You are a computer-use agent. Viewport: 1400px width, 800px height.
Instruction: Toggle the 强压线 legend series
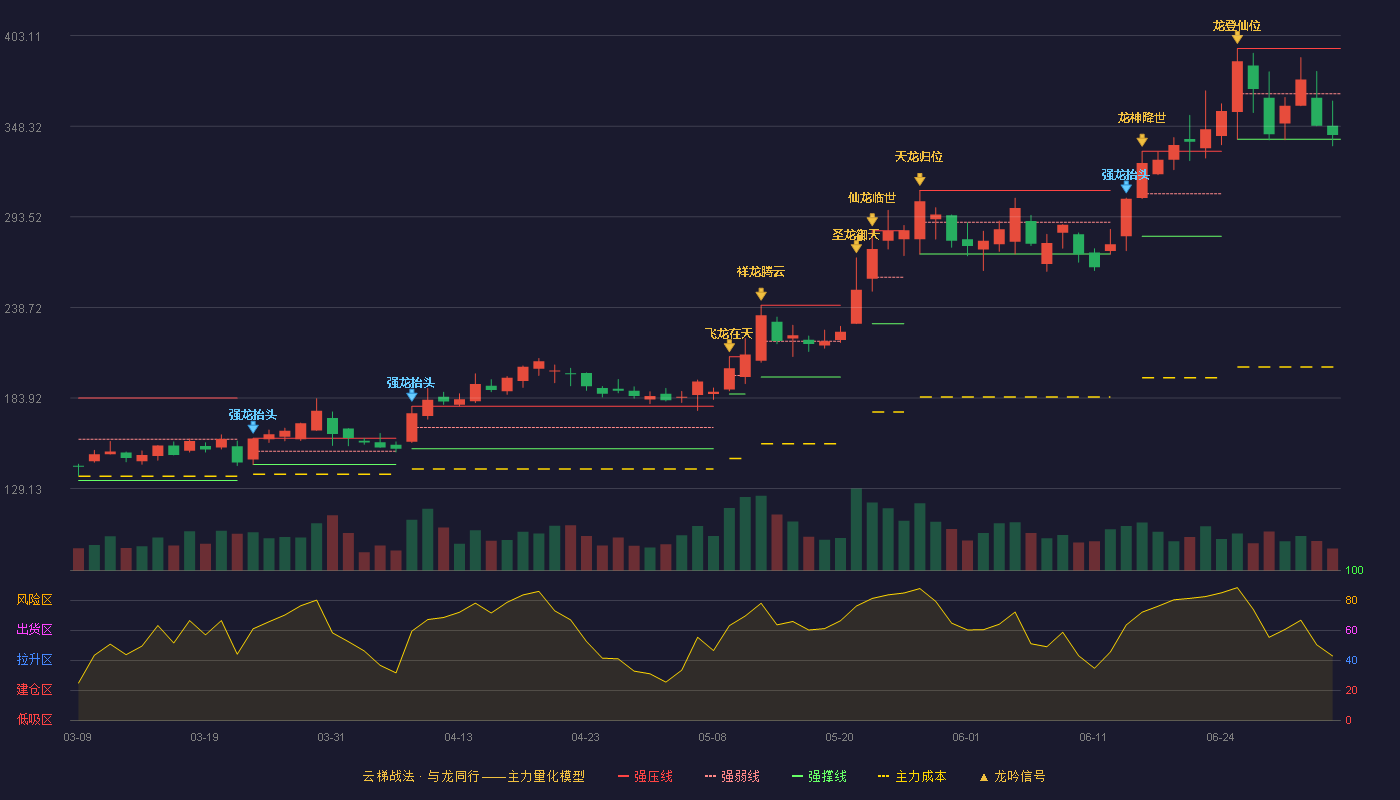tap(645, 776)
